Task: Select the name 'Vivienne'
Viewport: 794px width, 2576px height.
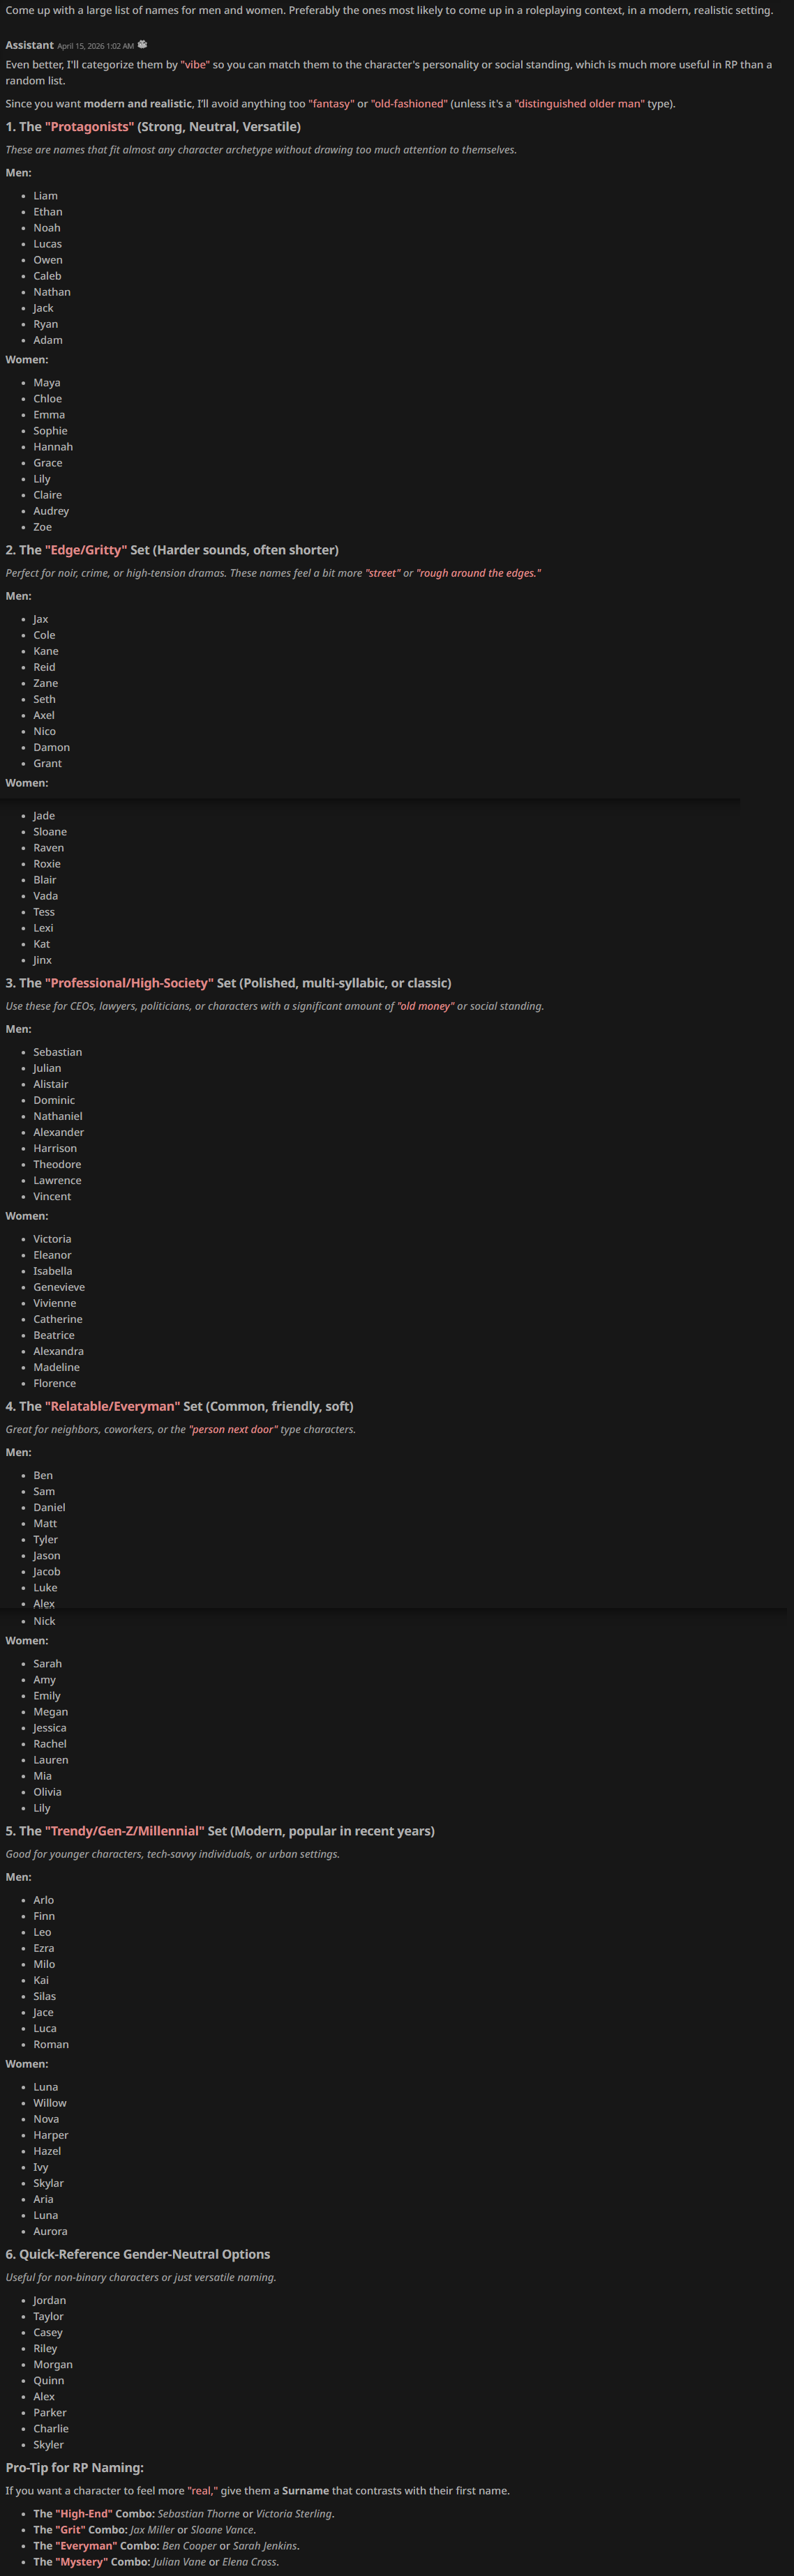Action: (x=55, y=1303)
